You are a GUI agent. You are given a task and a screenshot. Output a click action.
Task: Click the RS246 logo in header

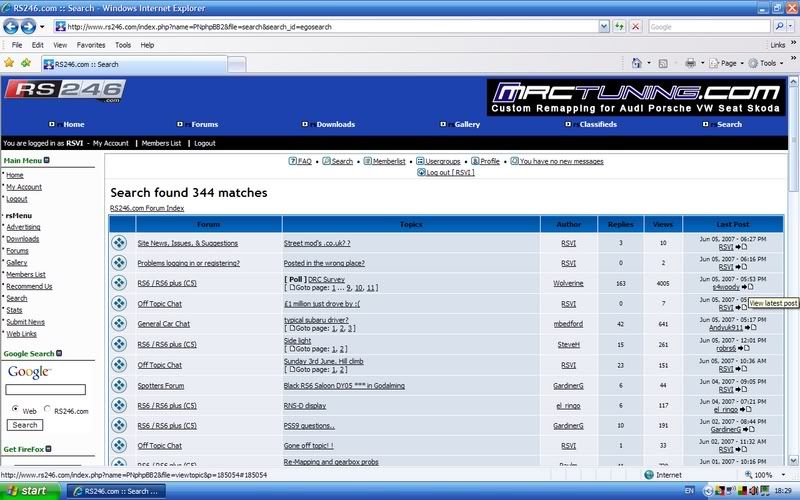coord(65,91)
